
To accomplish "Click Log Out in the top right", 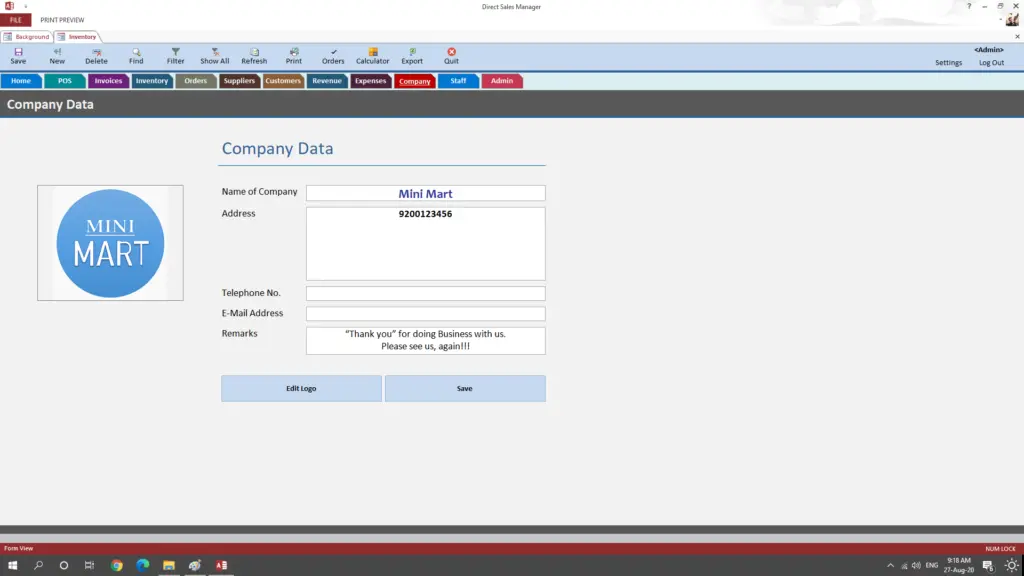I will coord(990,62).
